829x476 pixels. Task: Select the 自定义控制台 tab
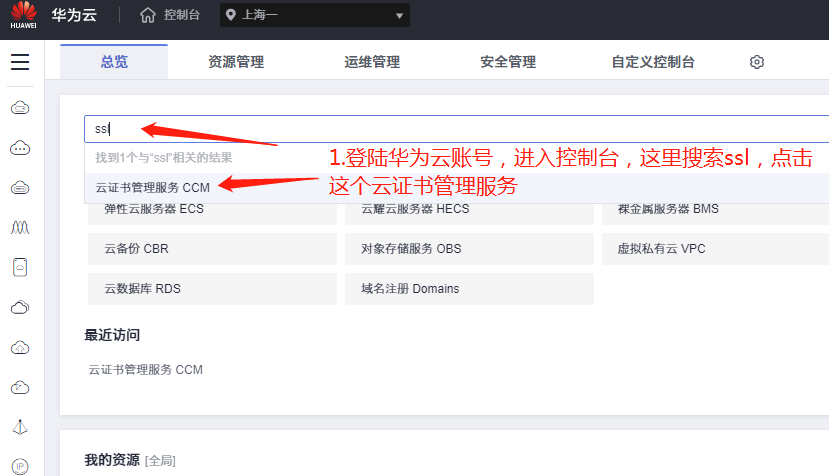653,62
